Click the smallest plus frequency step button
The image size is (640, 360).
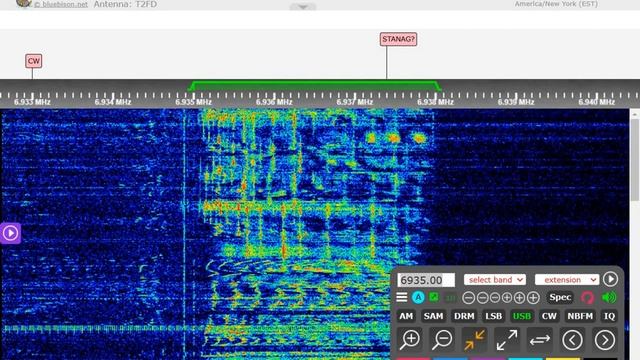(x=507, y=298)
